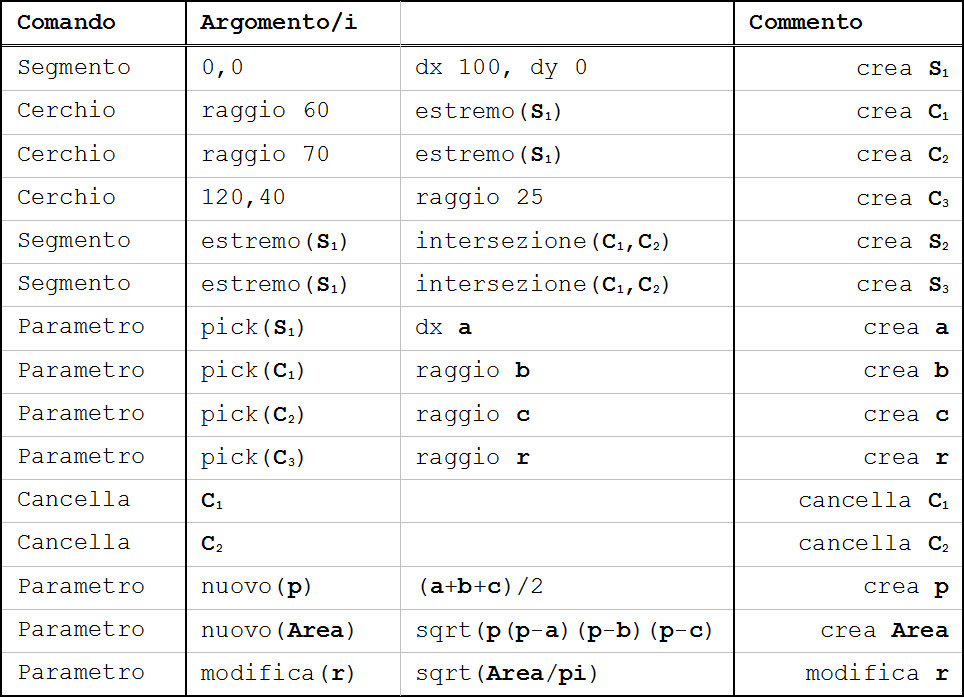Click the pick(C₃) argument cell
The height and width of the screenshot is (698, 964).
[x=253, y=457]
